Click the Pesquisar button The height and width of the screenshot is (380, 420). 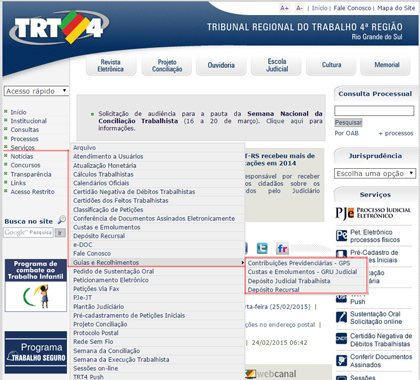pyautogui.click(x=348, y=123)
